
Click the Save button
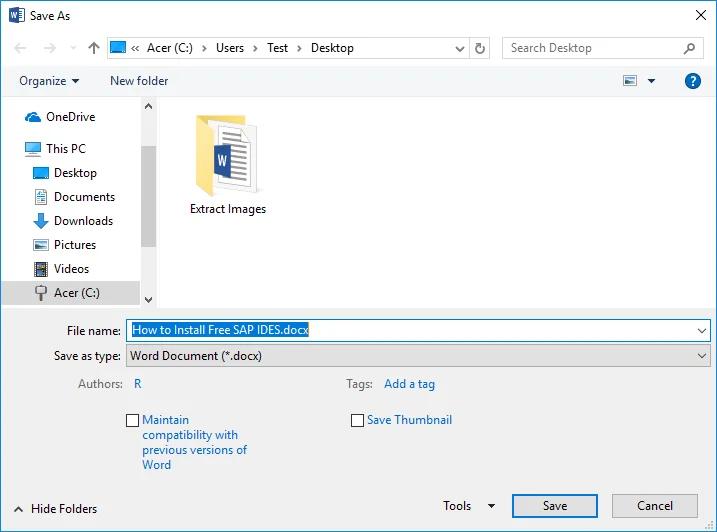pyautogui.click(x=555, y=506)
